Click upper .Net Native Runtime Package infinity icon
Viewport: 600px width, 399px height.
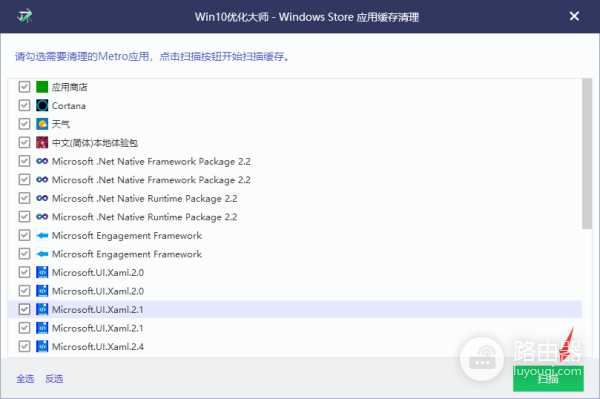[42, 198]
